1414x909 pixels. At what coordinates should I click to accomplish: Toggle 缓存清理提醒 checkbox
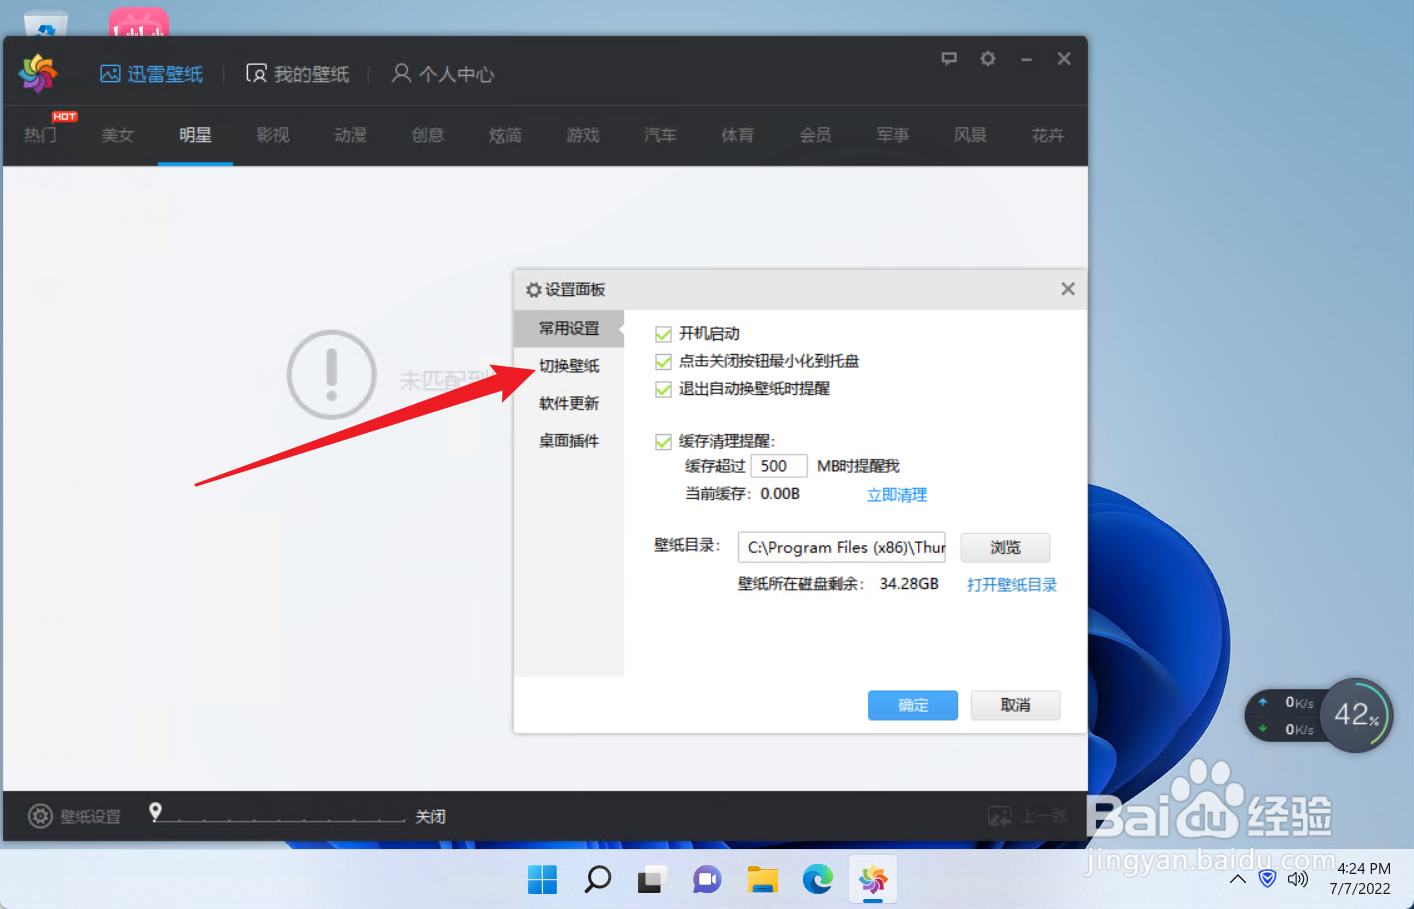tap(663, 442)
